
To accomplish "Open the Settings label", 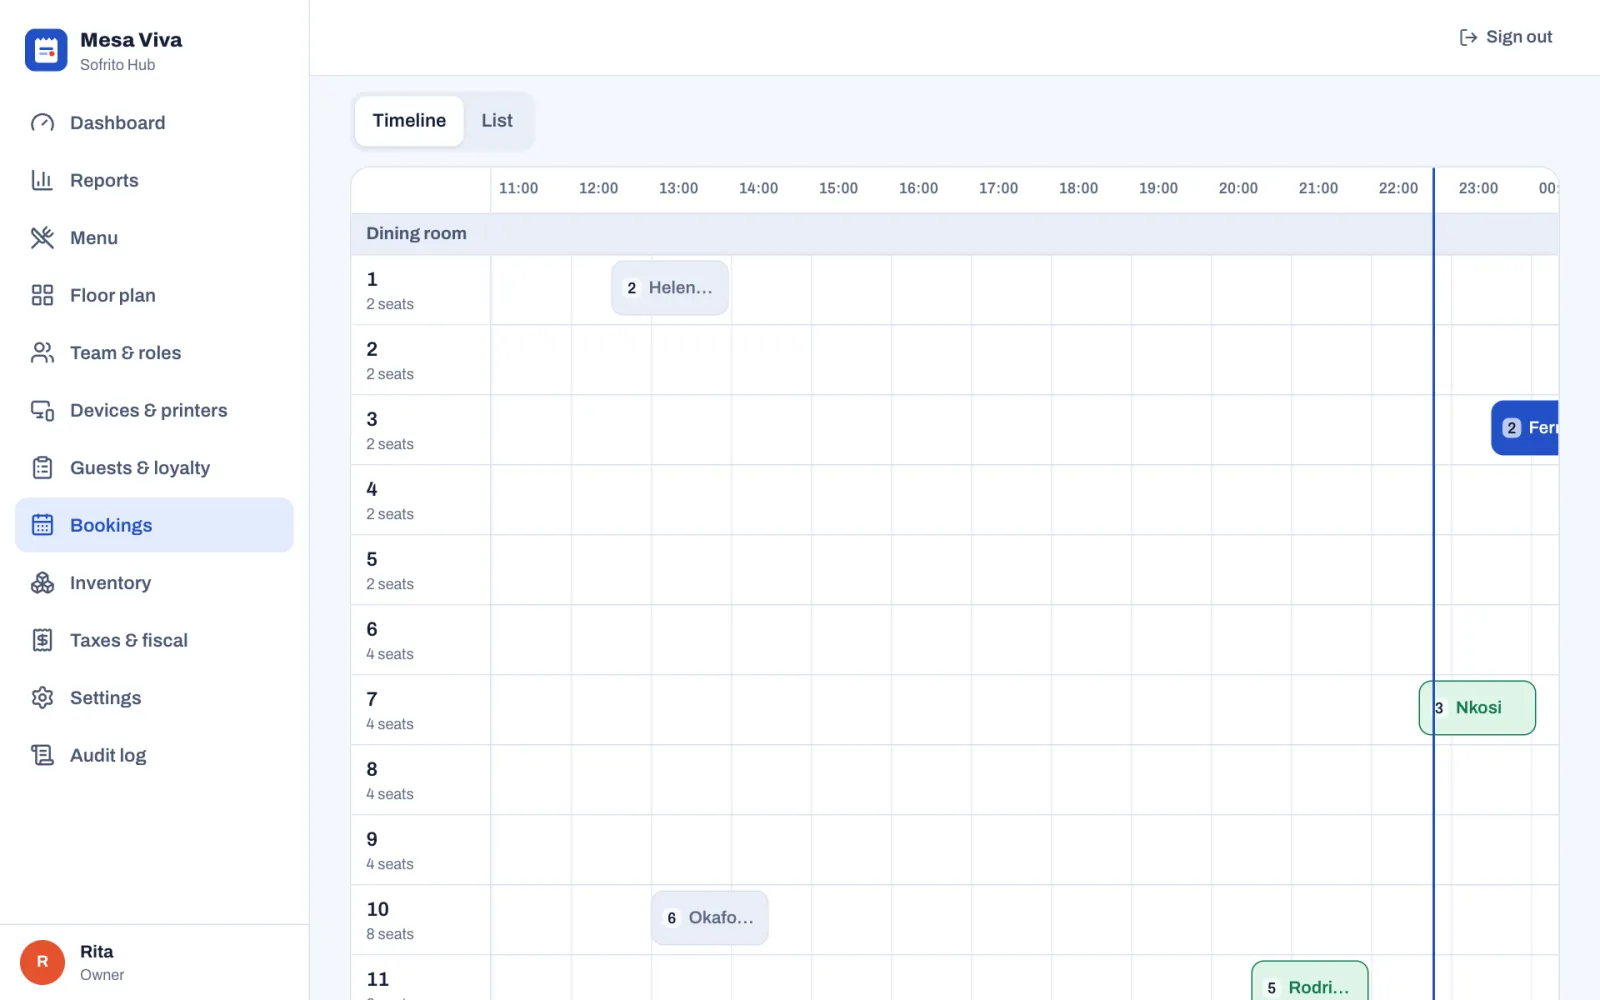I will 105,698.
